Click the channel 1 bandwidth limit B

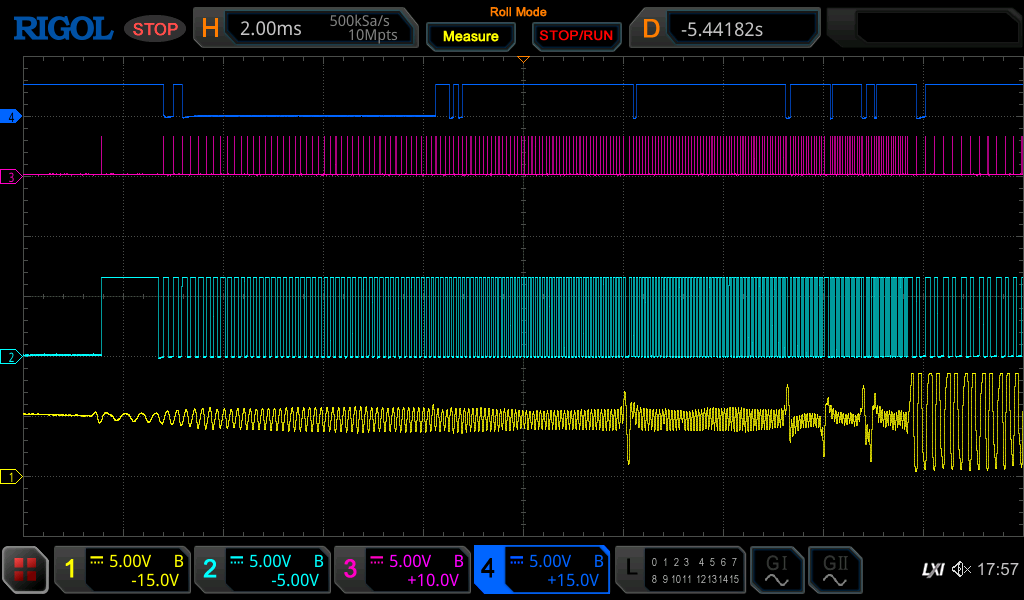click(x=178, y=561)
